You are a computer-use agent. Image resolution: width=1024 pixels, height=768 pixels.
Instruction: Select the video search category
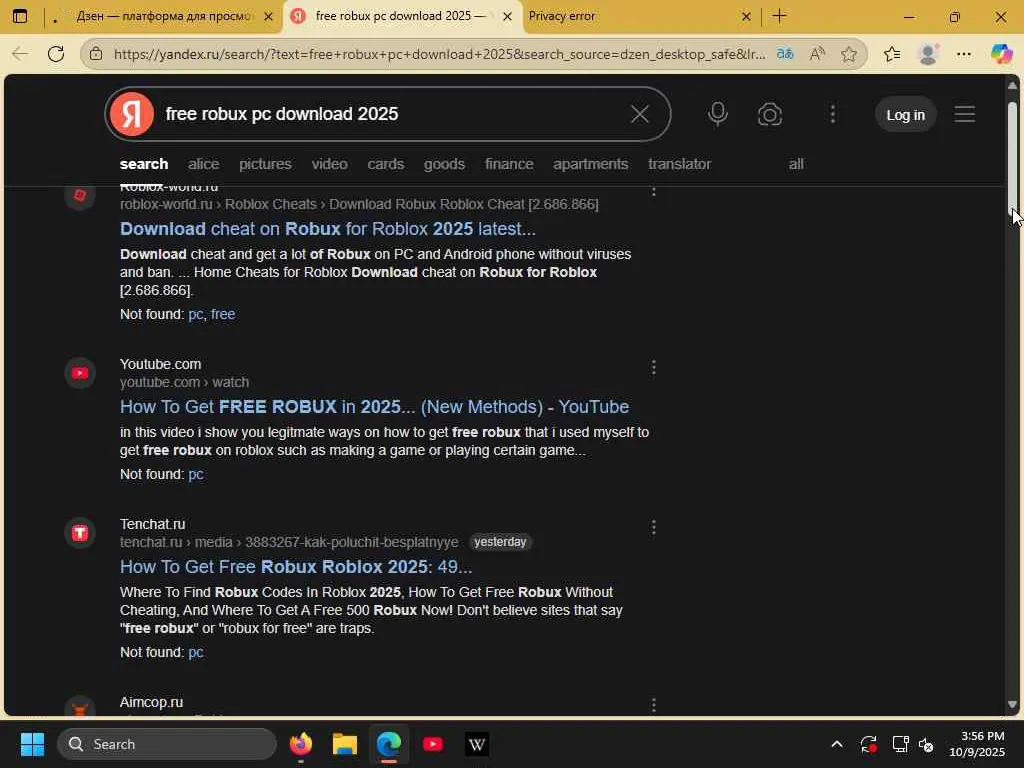pos(330,164)
